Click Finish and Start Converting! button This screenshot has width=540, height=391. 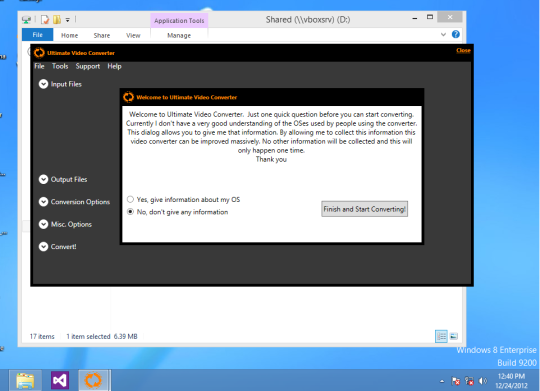click(364, 209)
